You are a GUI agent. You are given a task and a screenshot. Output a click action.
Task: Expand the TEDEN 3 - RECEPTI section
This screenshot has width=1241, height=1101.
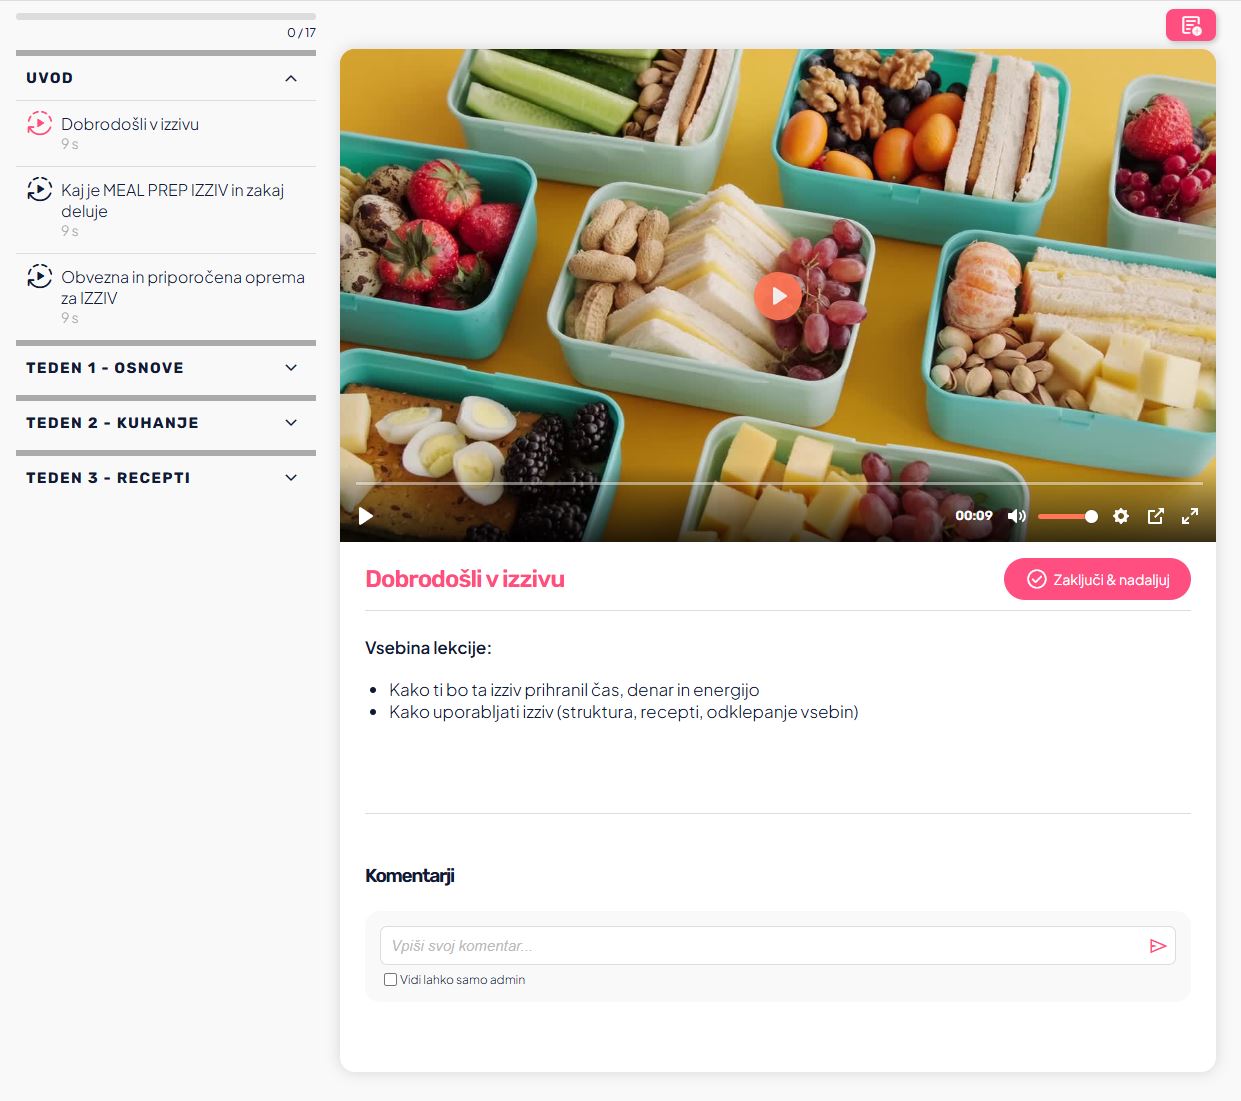[x=166, y=478]
